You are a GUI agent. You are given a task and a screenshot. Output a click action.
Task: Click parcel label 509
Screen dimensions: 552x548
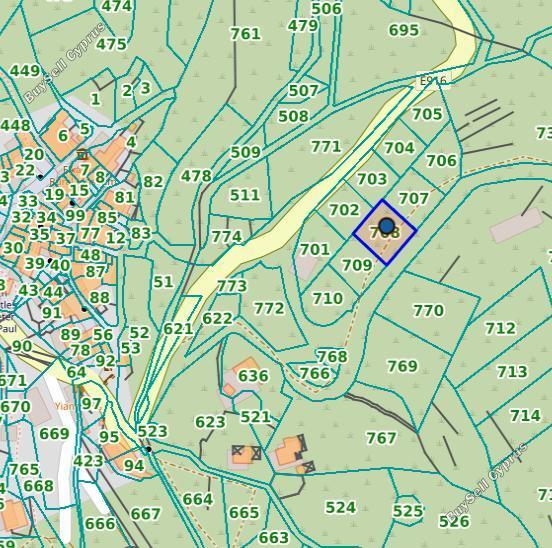(x=245, y=152)
